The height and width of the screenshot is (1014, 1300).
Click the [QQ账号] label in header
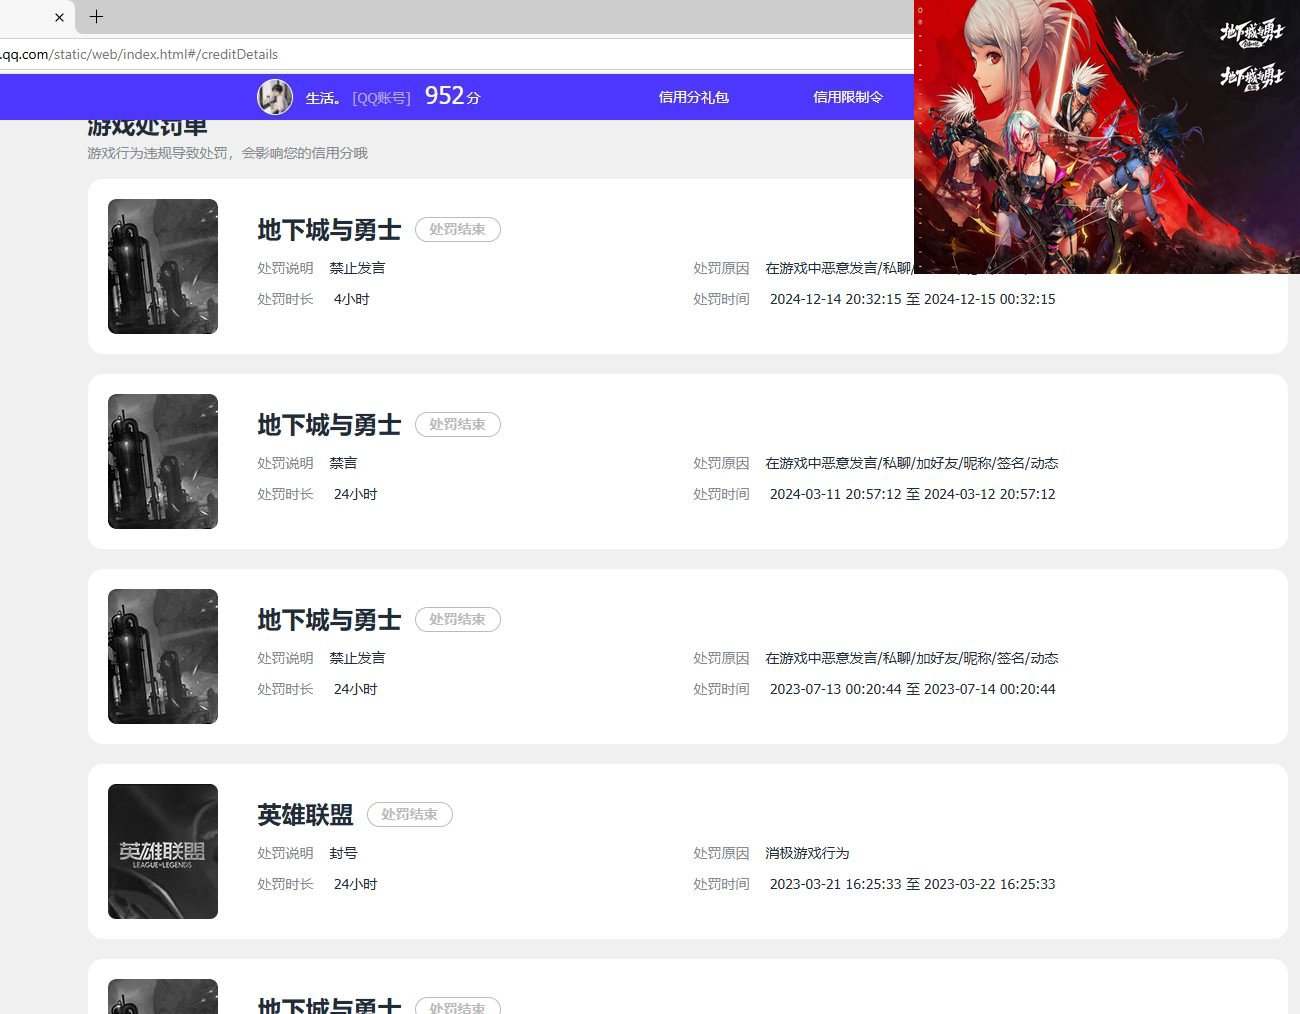point(381,98)
